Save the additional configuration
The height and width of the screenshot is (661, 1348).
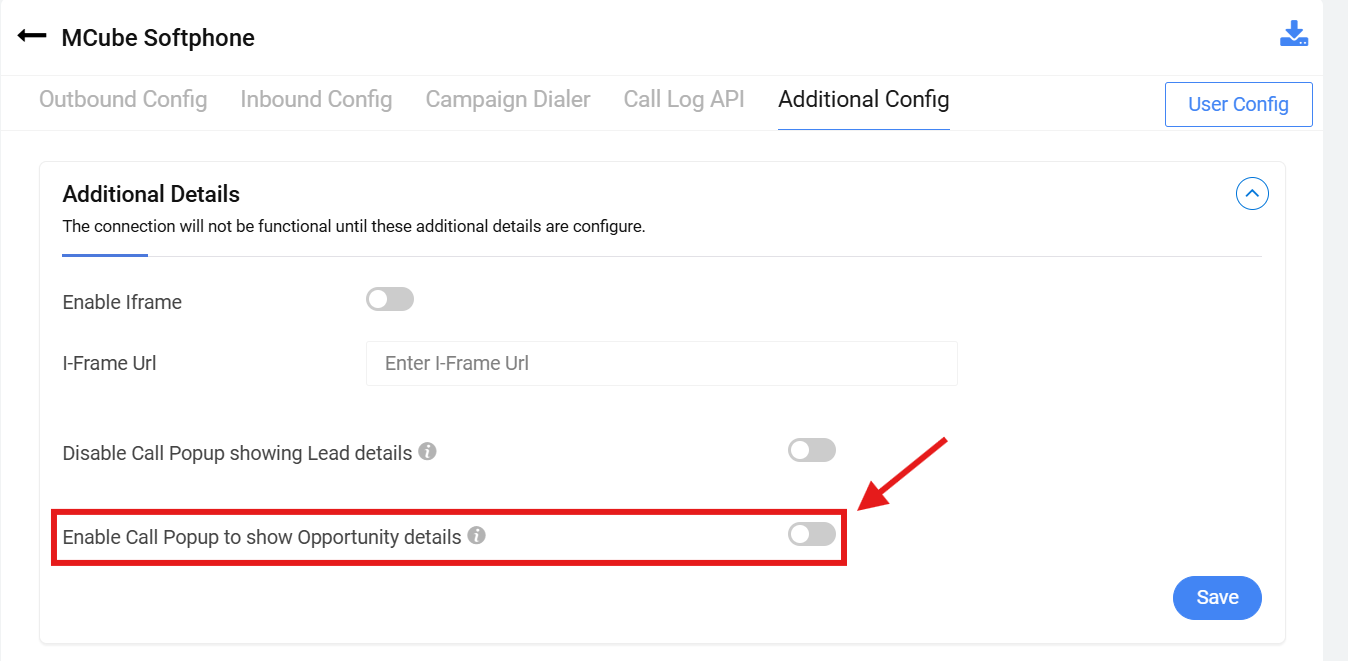pos(1217,598)
